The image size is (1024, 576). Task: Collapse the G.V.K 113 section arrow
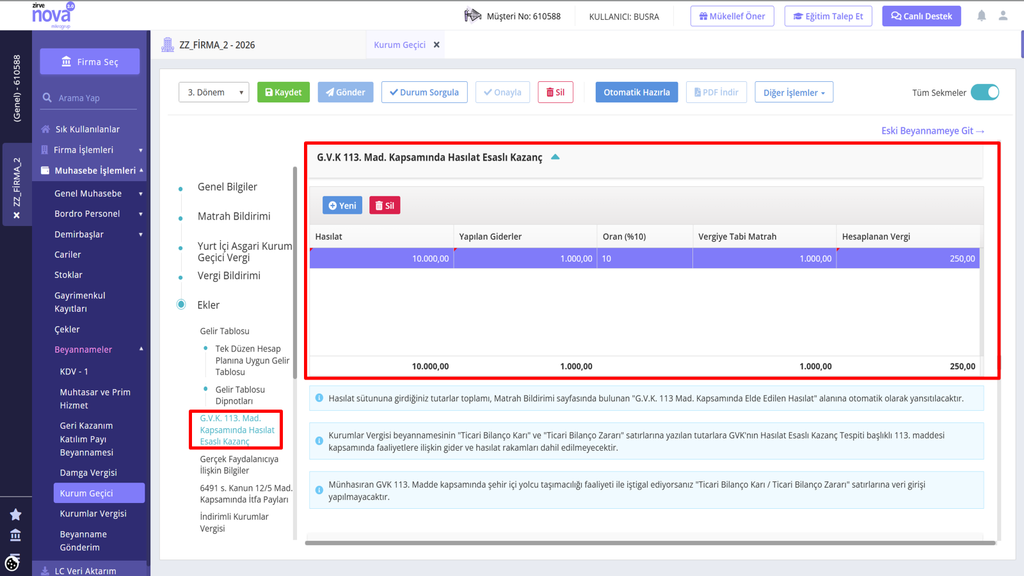pos(555,157)
